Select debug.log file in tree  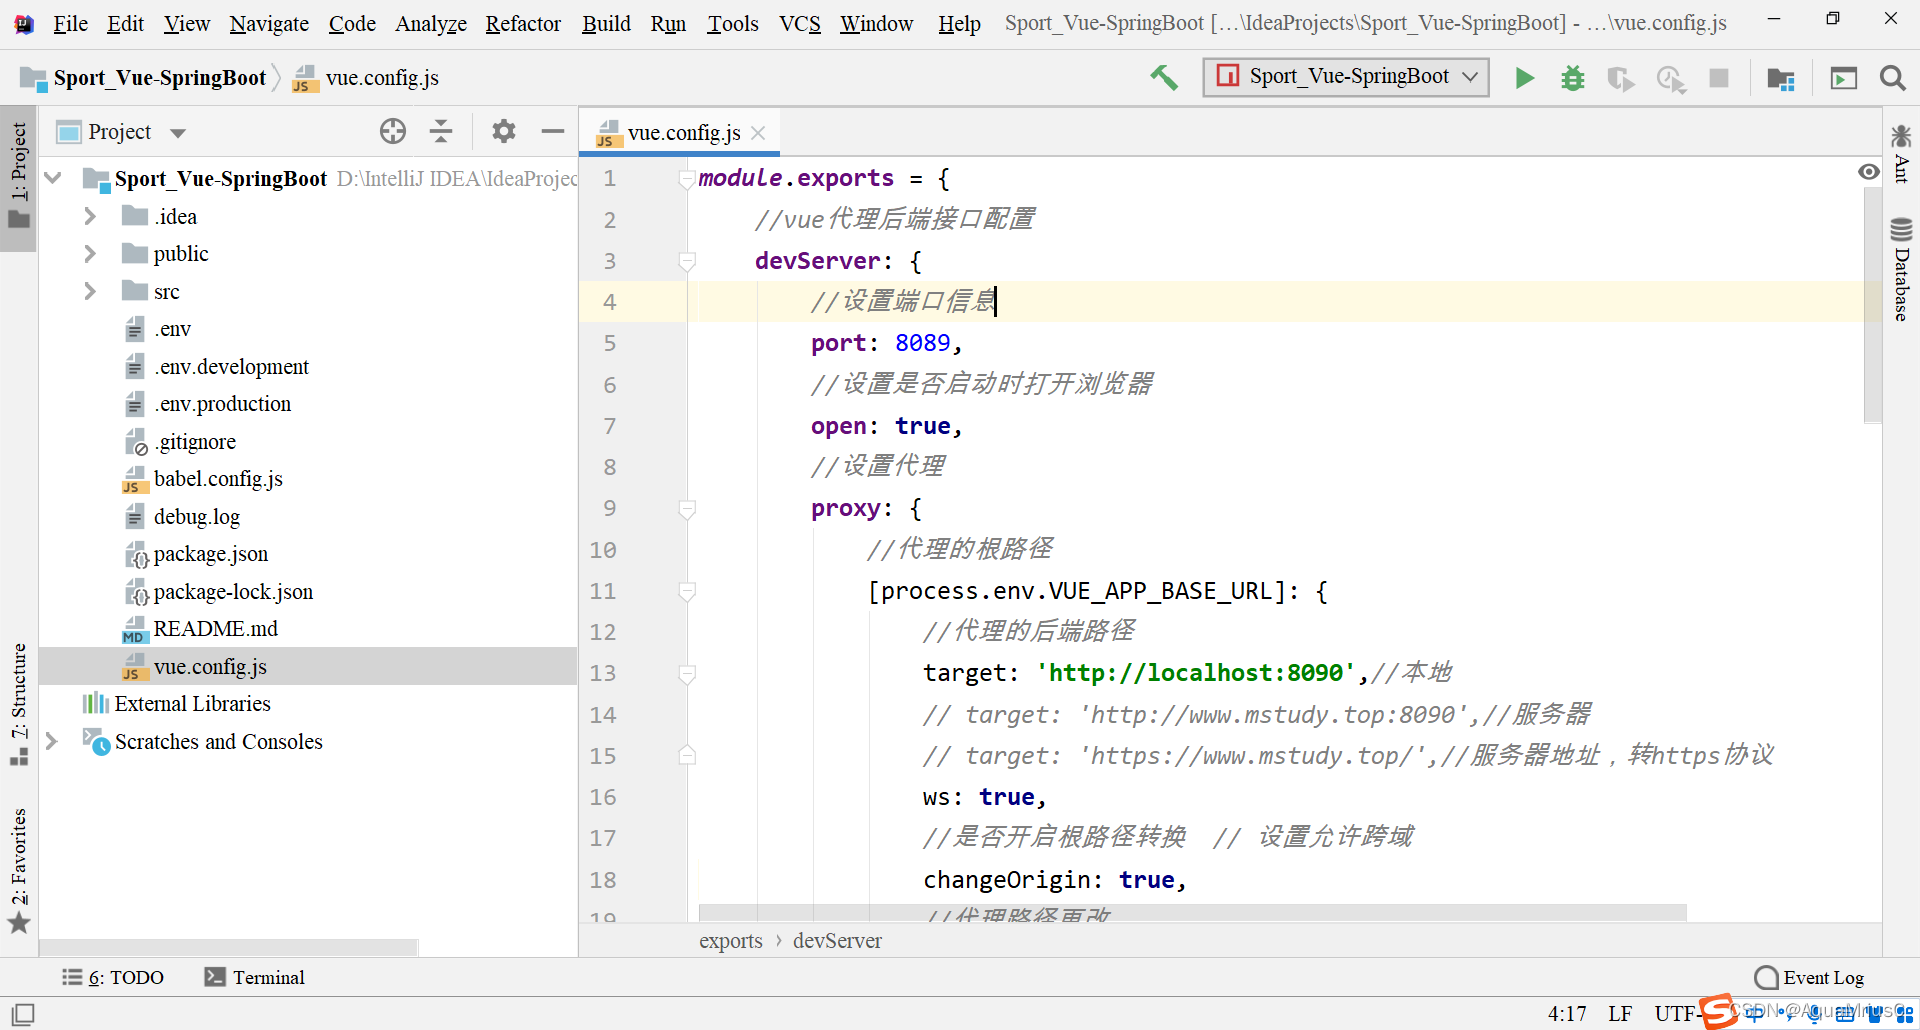click(x=196, y=517)
